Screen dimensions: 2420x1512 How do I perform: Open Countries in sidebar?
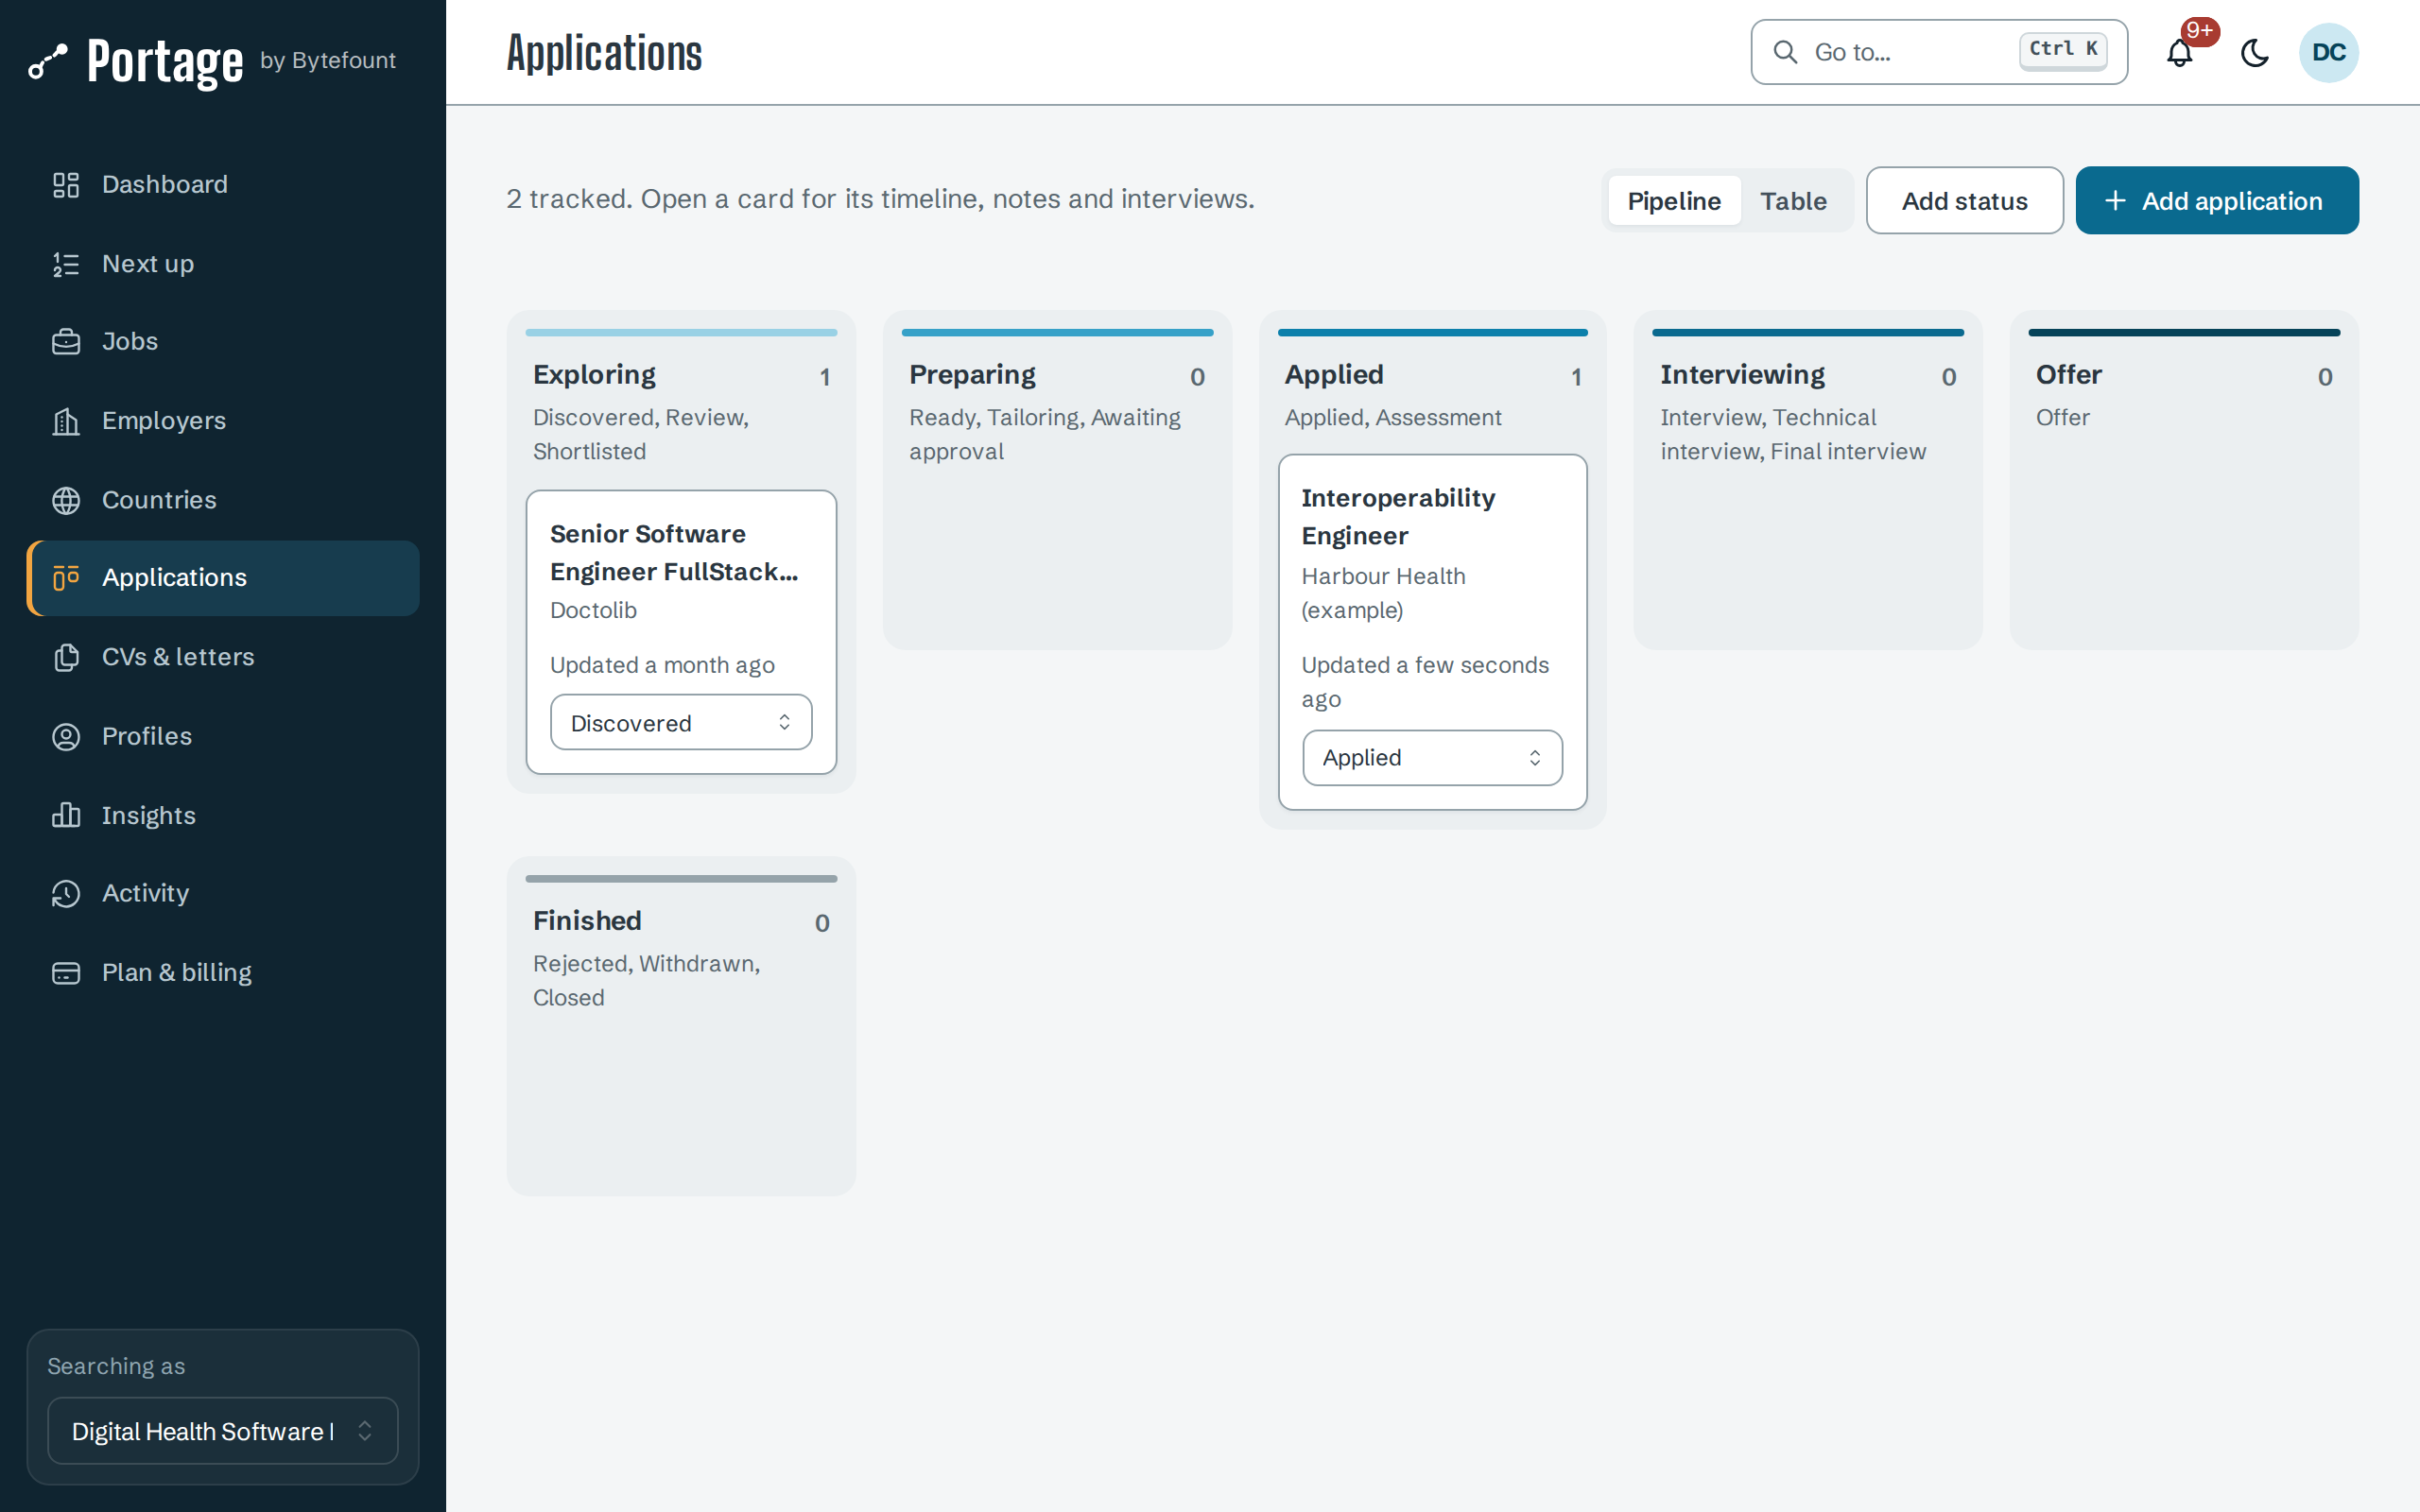(x=223, y=500)
